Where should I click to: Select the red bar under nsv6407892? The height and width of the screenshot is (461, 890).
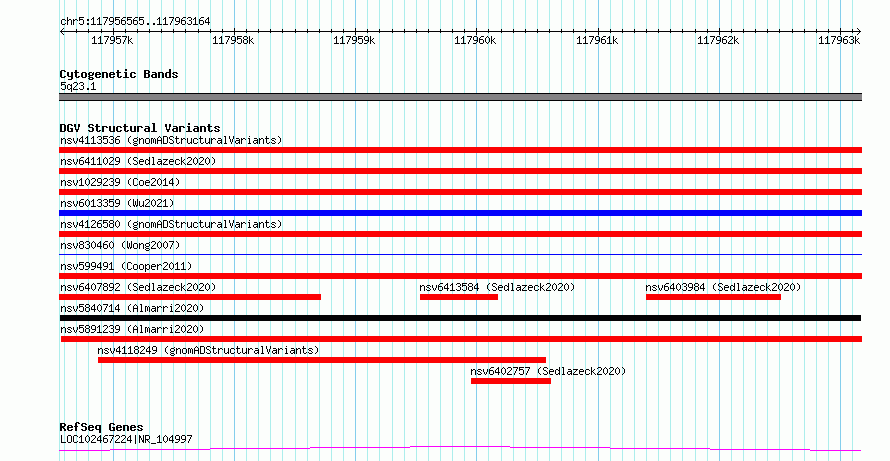[190, 297]
